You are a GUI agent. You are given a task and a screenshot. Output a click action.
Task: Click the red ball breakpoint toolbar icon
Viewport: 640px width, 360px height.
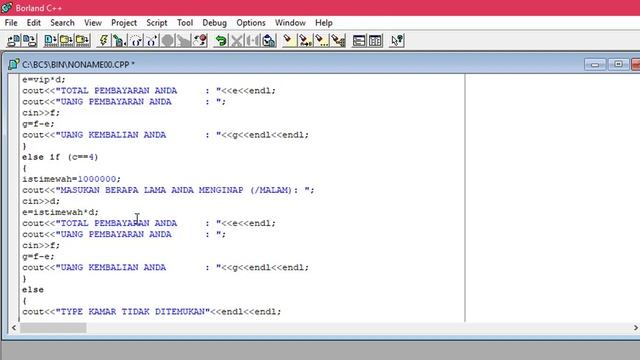point(200,40)
